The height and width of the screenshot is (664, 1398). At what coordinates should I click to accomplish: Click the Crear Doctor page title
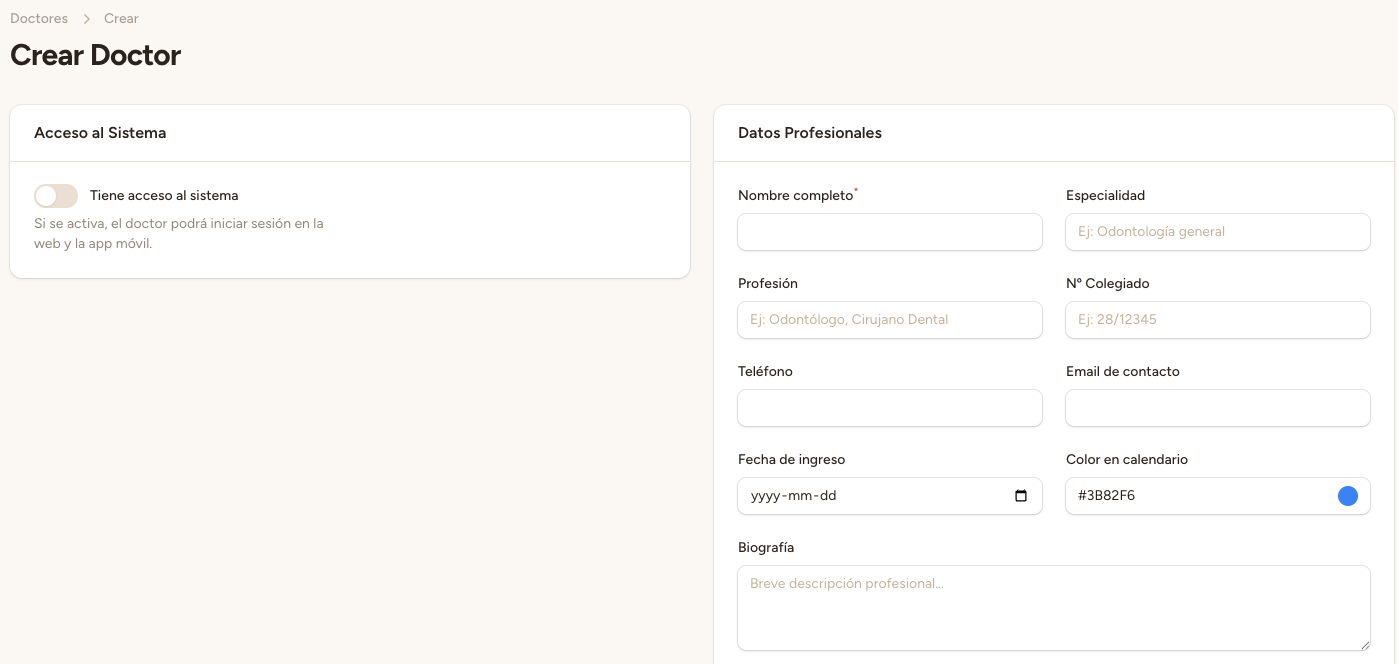[96, 55]
